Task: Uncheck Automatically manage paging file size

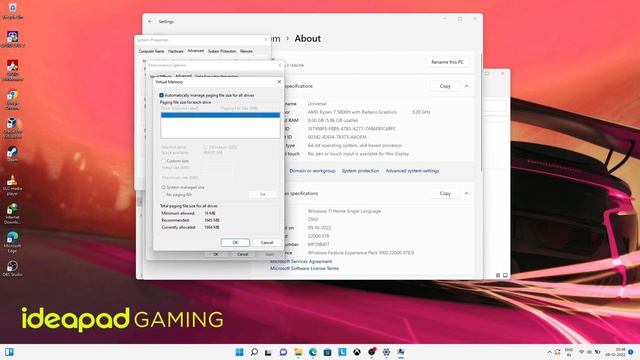Action: [162, 95]
